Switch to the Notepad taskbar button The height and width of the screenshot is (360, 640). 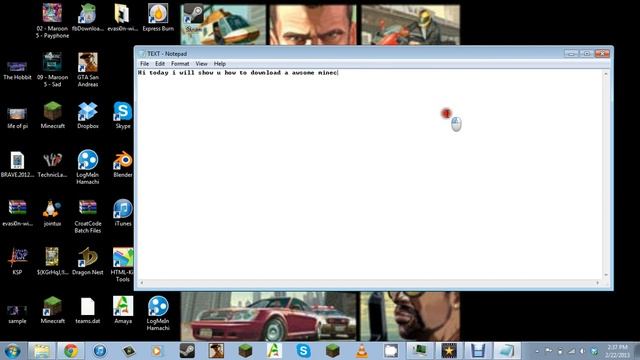click(x=507, y=351)
